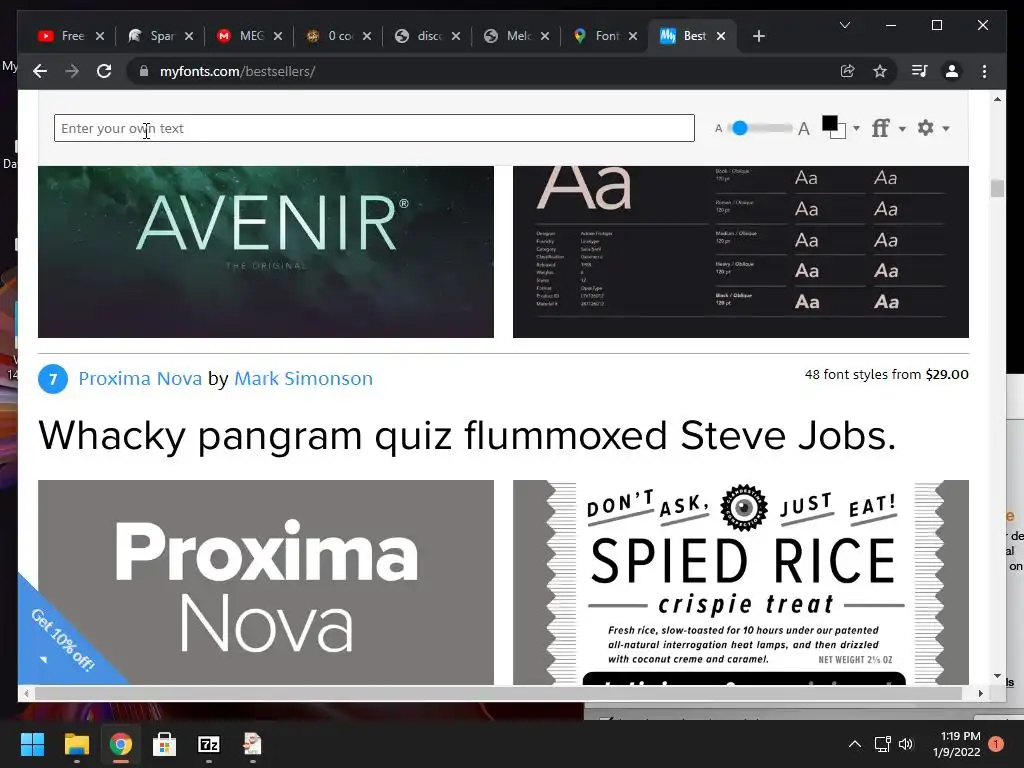The width and height of the screenshot is (1024, 768).
Task: Switch to the MEGA tab
Action: point(242,36)
